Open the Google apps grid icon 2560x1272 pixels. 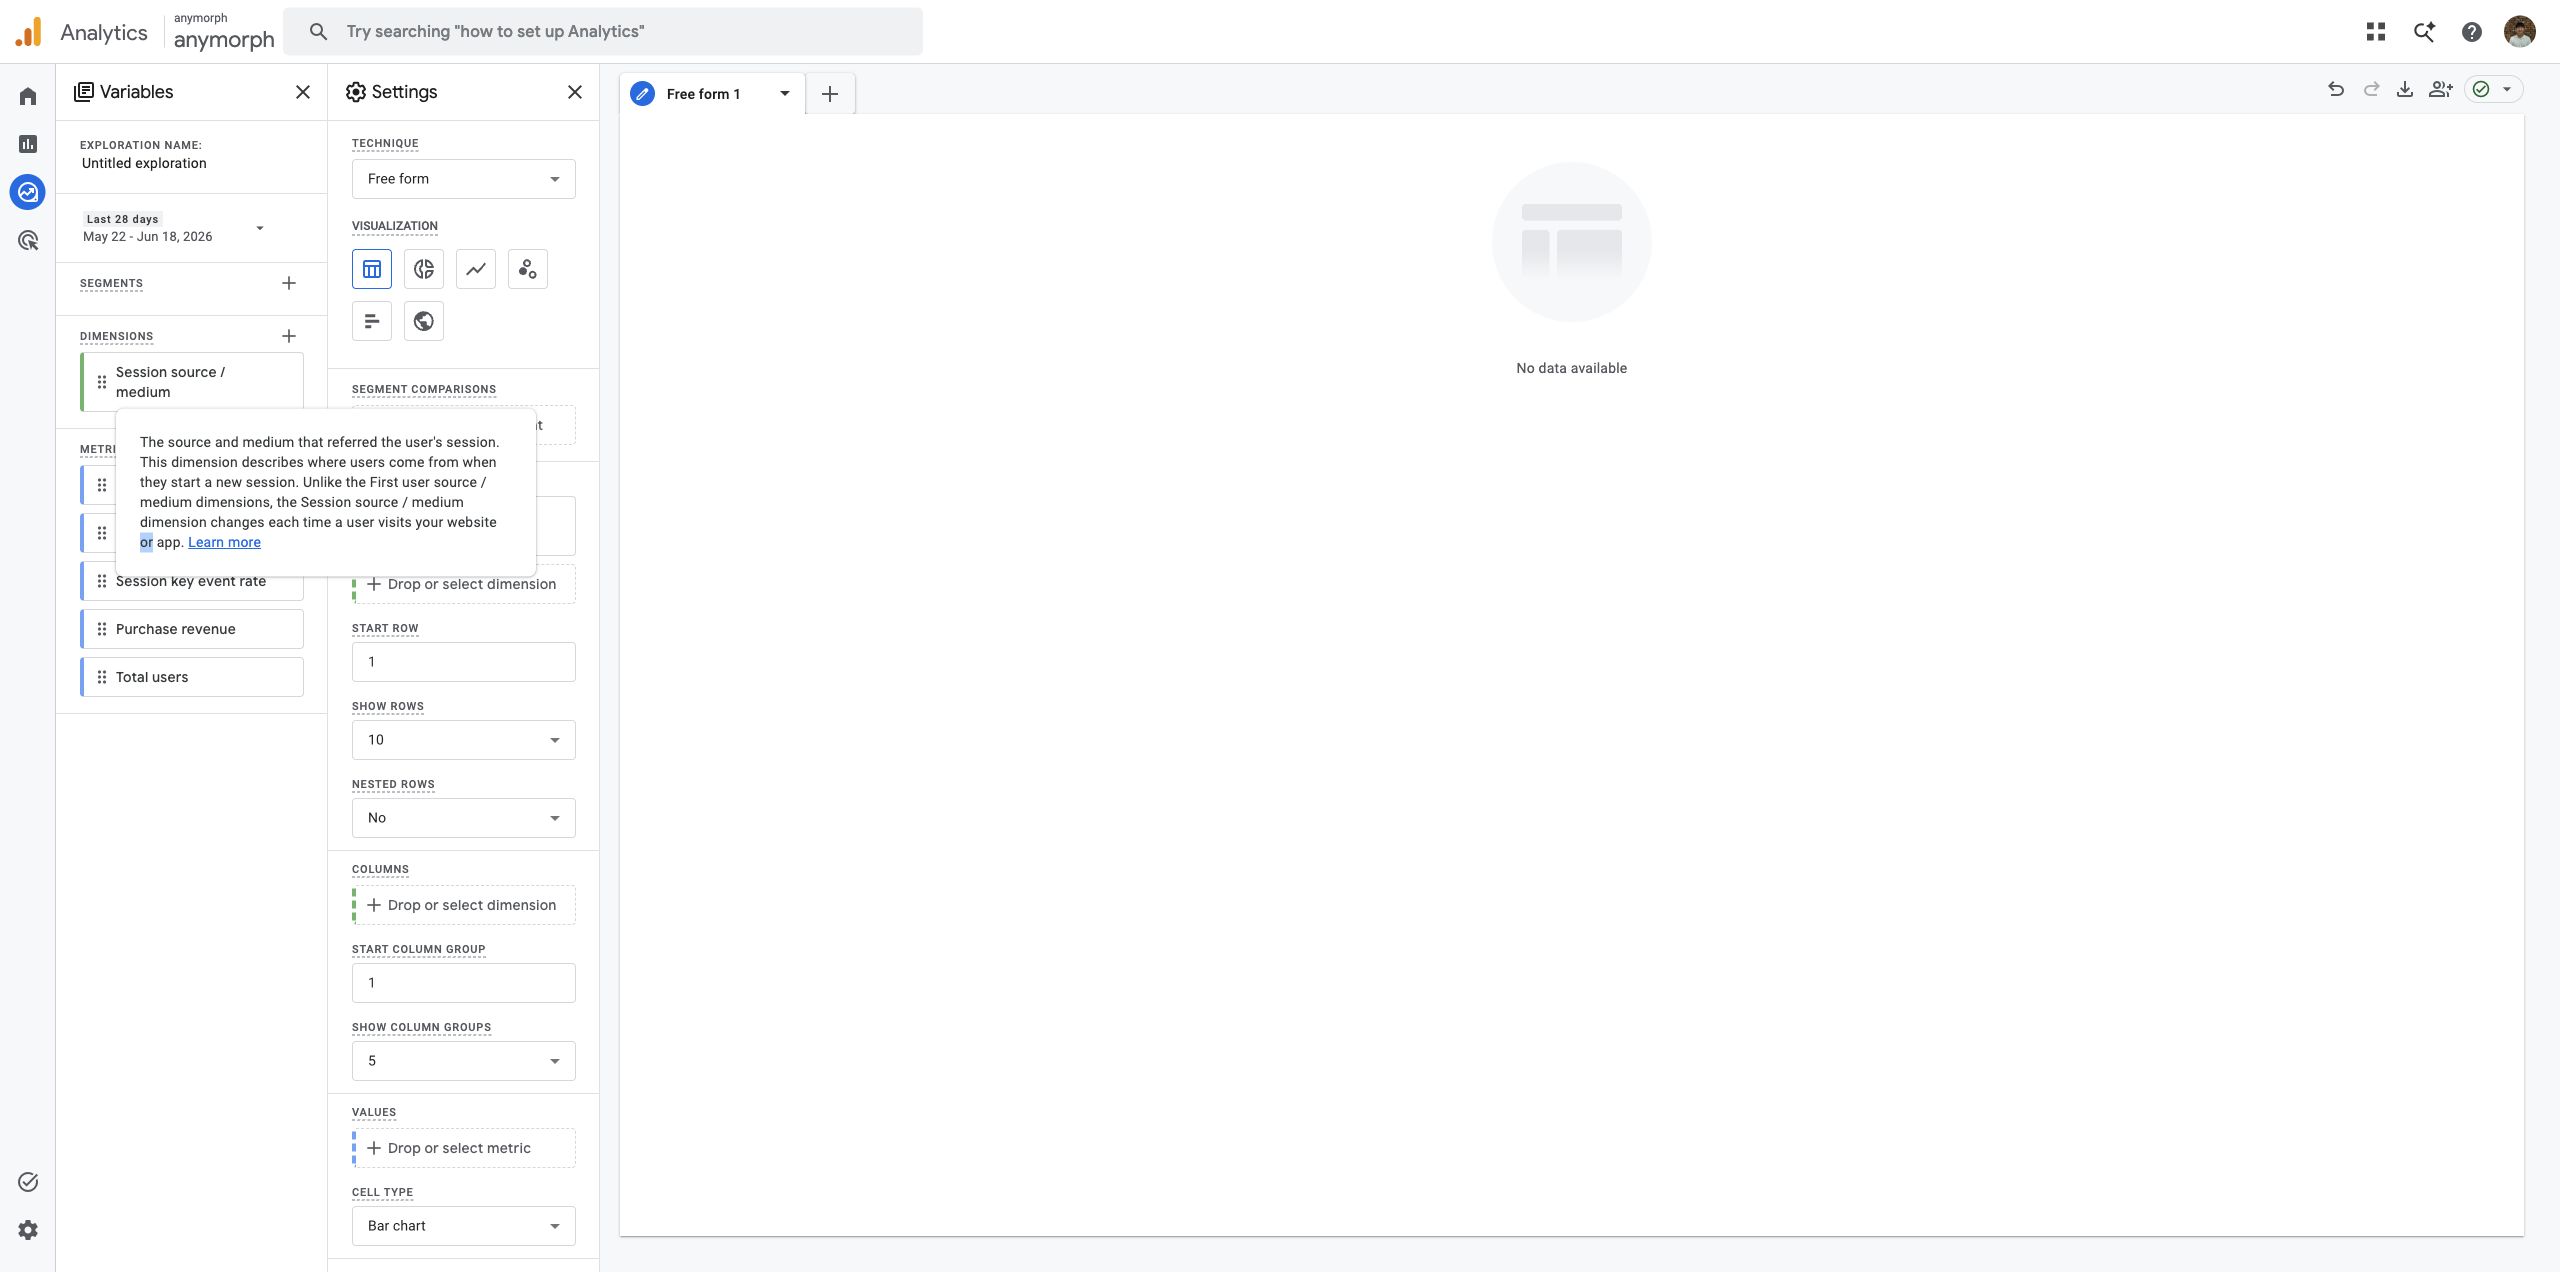[2376, 32]
